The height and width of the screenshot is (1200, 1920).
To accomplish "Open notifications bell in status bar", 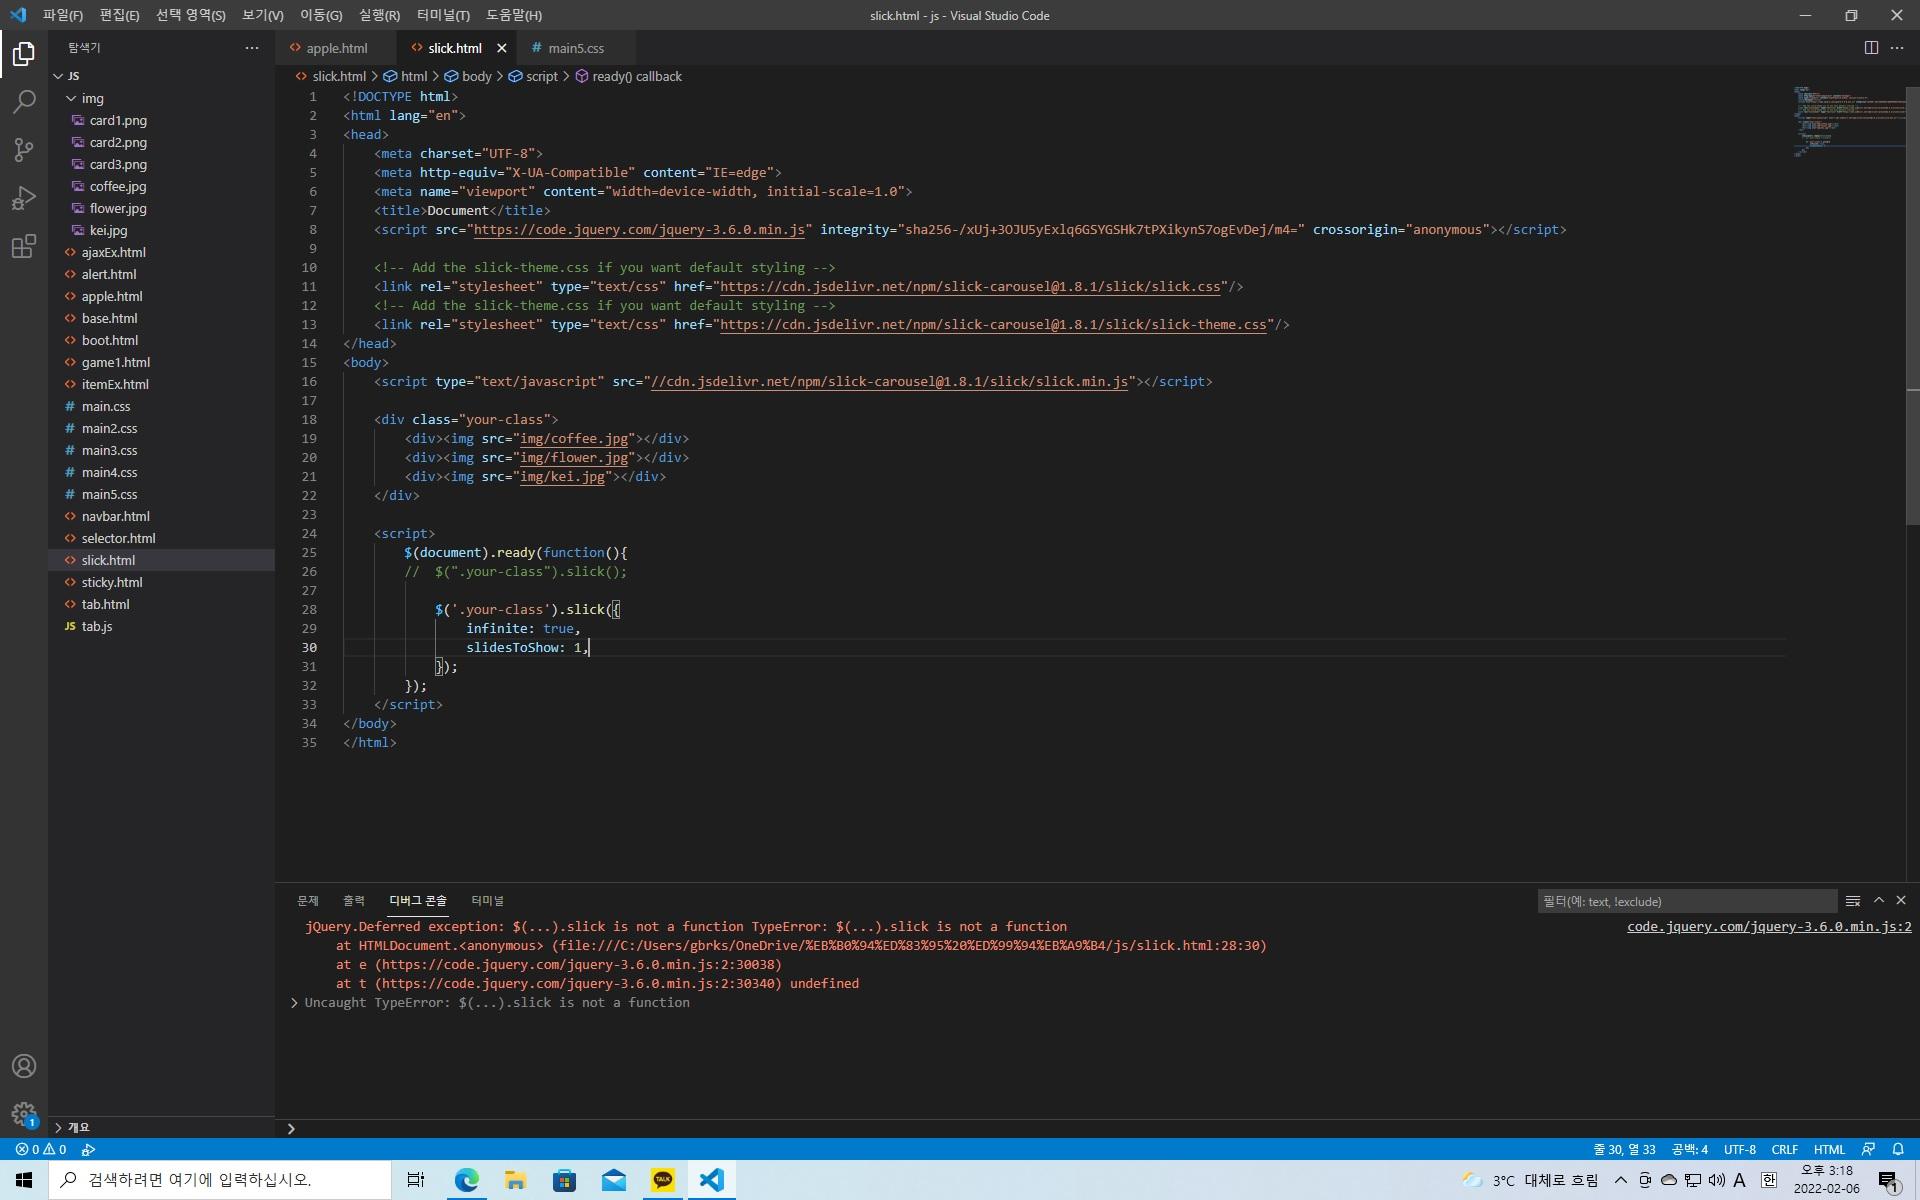I will click(x=1898, y=1150).
